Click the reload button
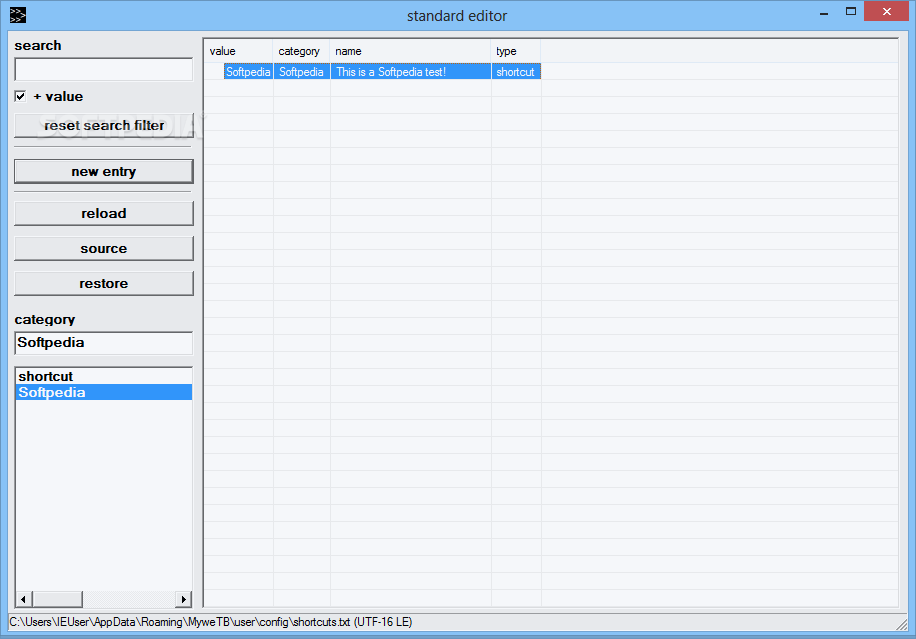 [x=103, y=214]
